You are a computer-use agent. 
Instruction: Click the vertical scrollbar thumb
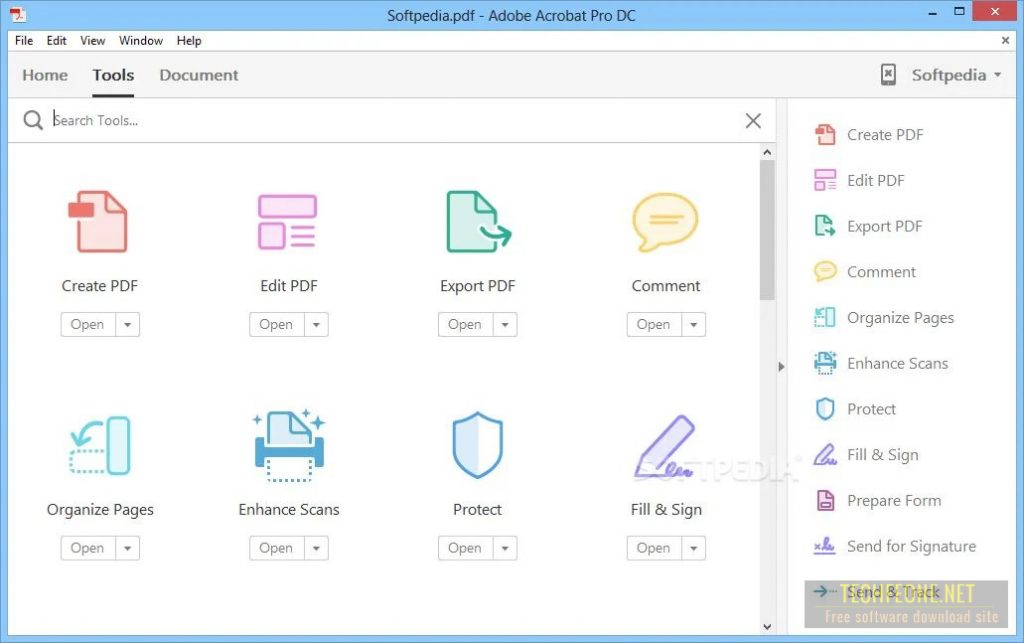click(767, 230)
